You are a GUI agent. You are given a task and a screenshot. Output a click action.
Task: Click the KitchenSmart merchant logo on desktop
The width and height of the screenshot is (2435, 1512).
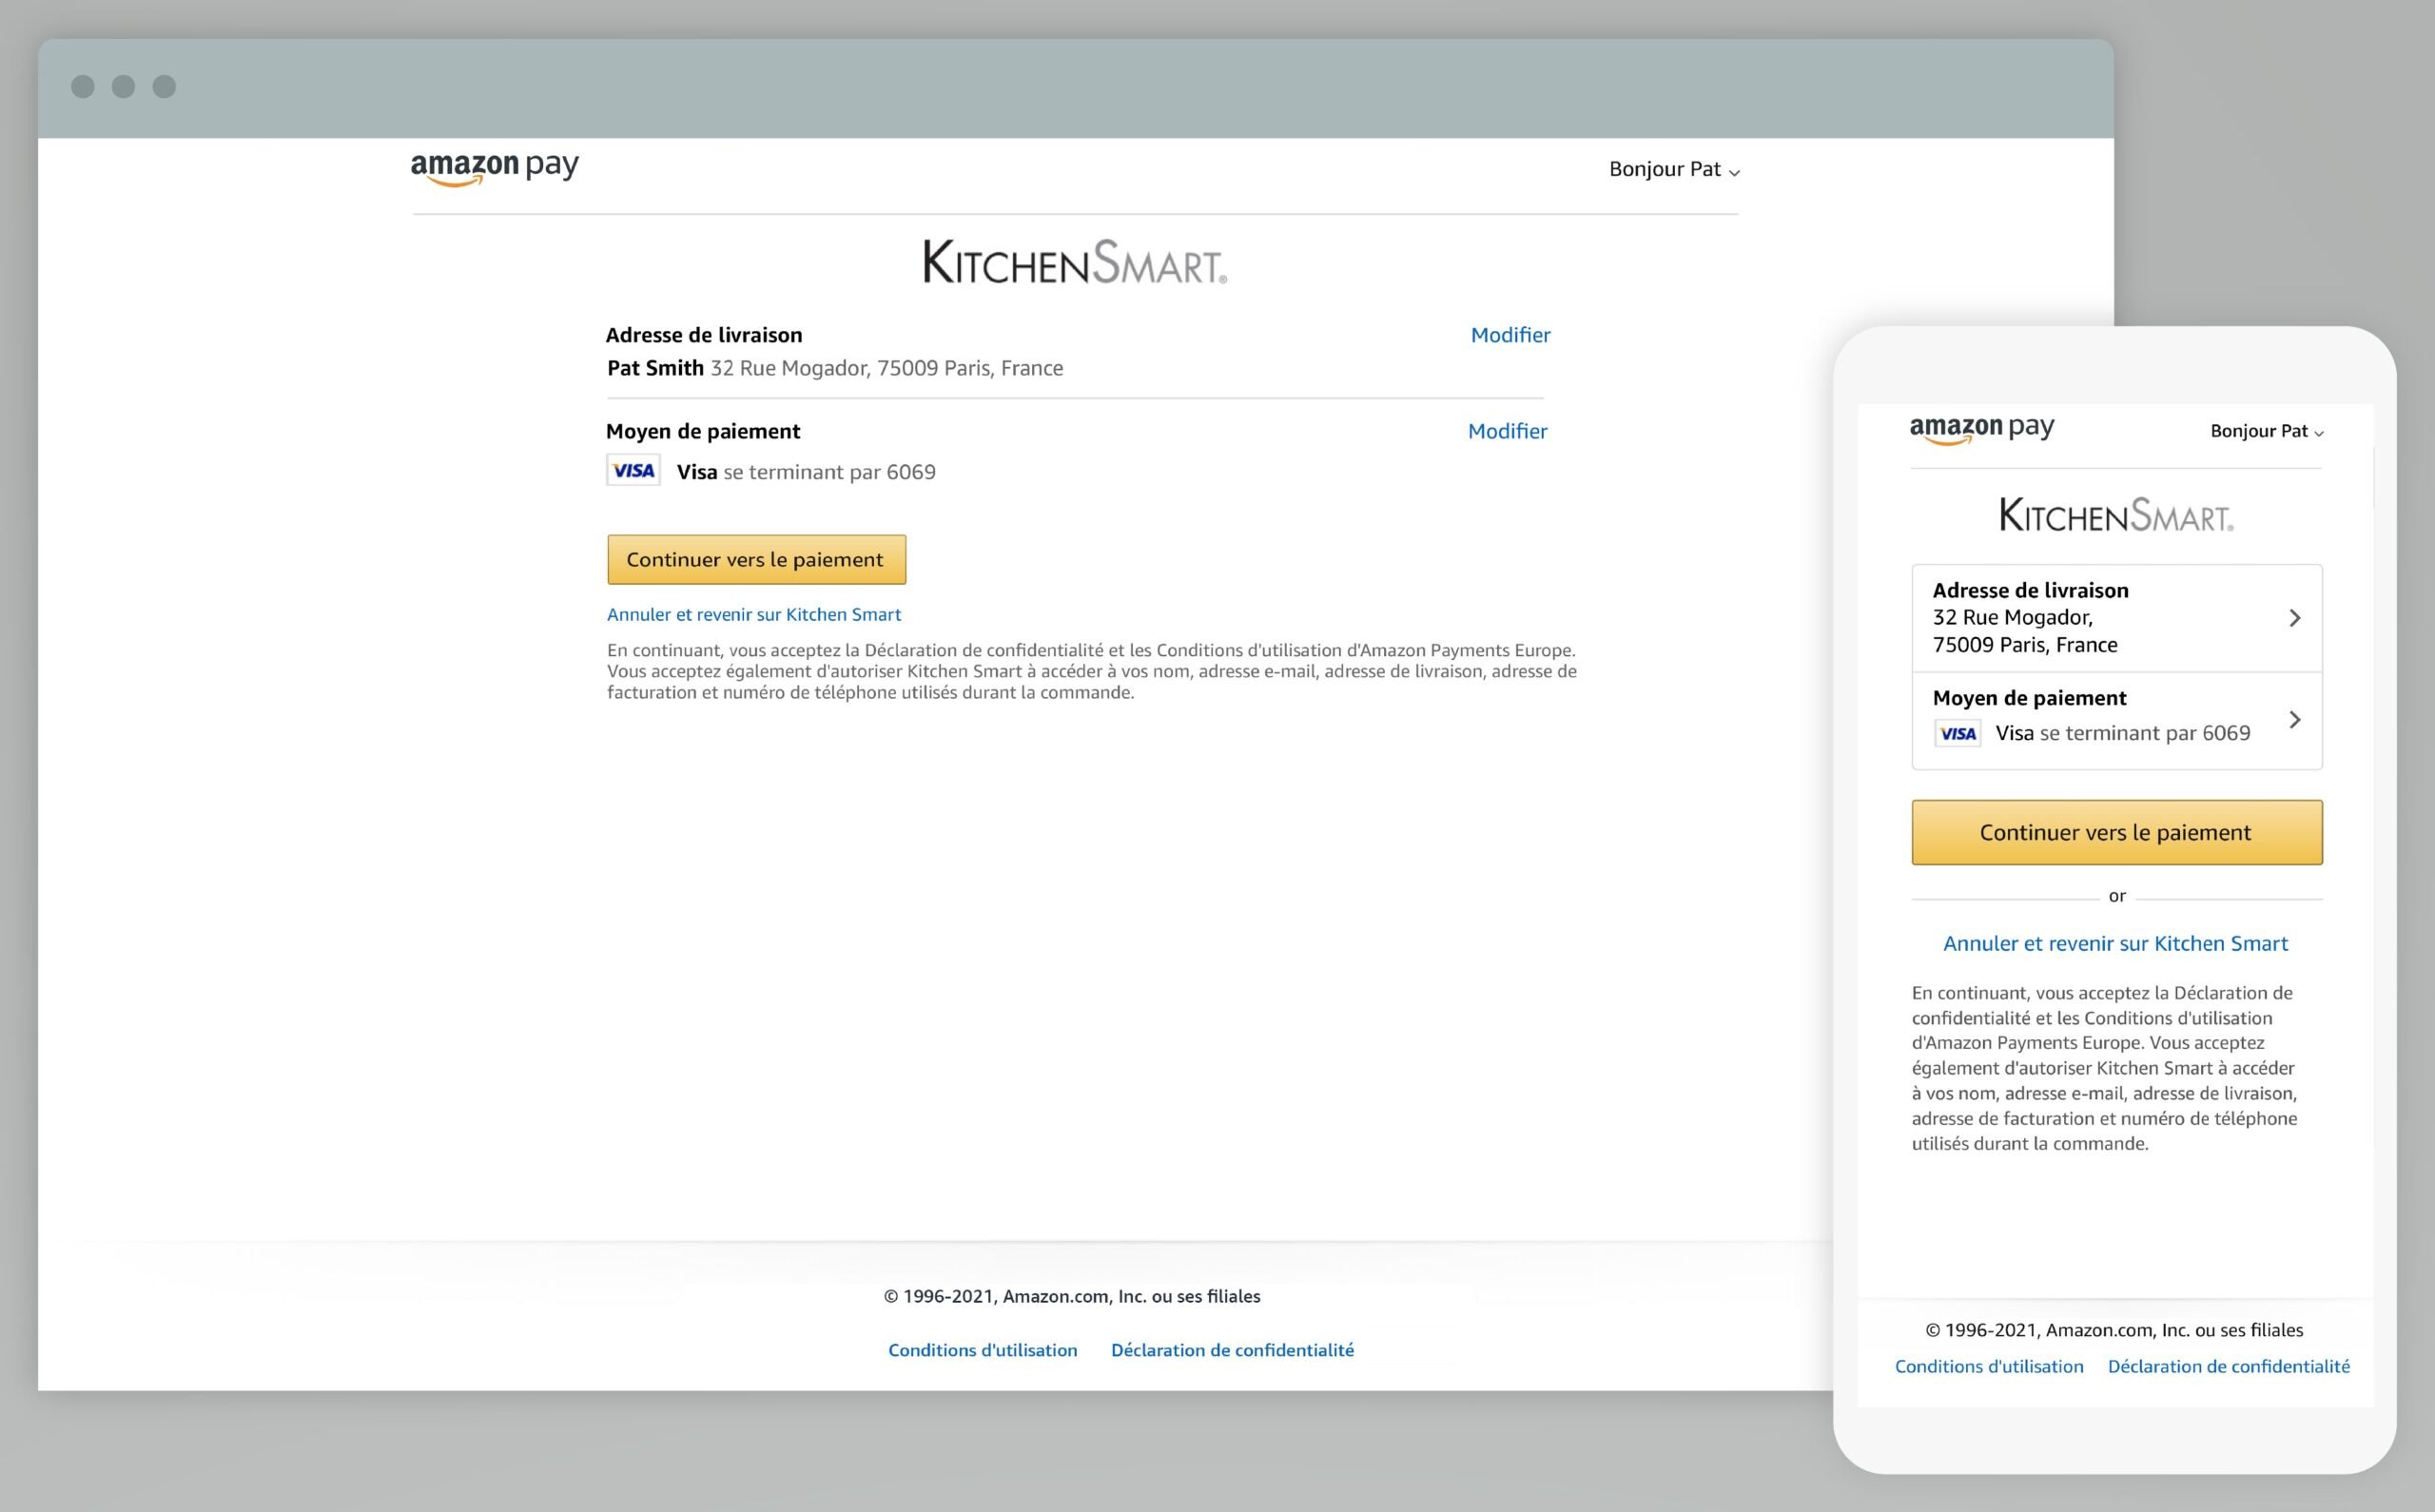click(x=1074, y=265)
